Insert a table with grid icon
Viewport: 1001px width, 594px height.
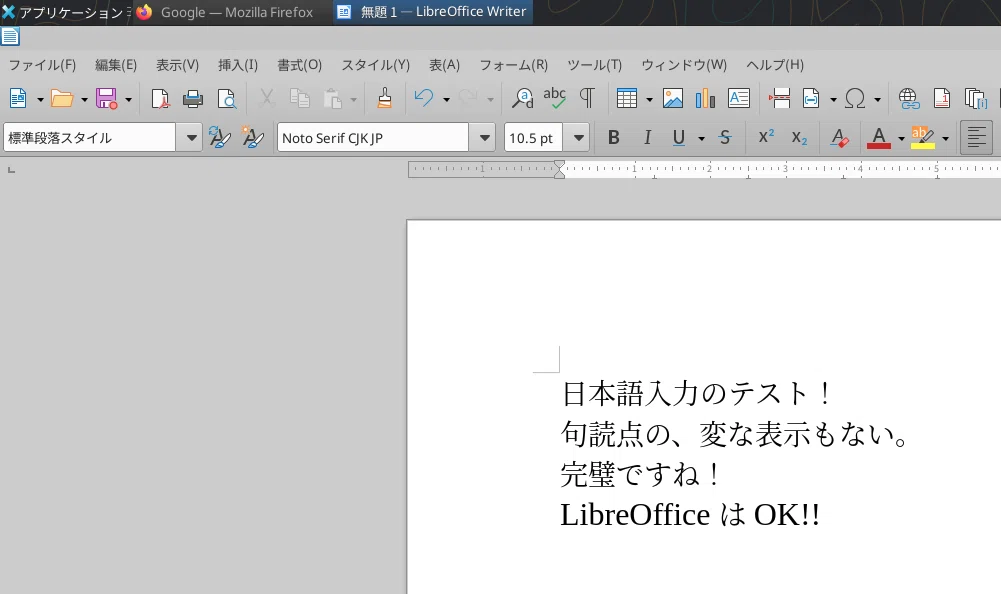pyautogui.click(x=627, y=98)
